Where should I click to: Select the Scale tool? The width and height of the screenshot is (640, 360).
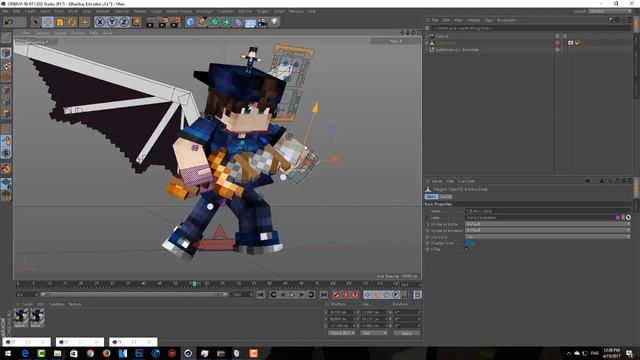[x=60, y=22]
